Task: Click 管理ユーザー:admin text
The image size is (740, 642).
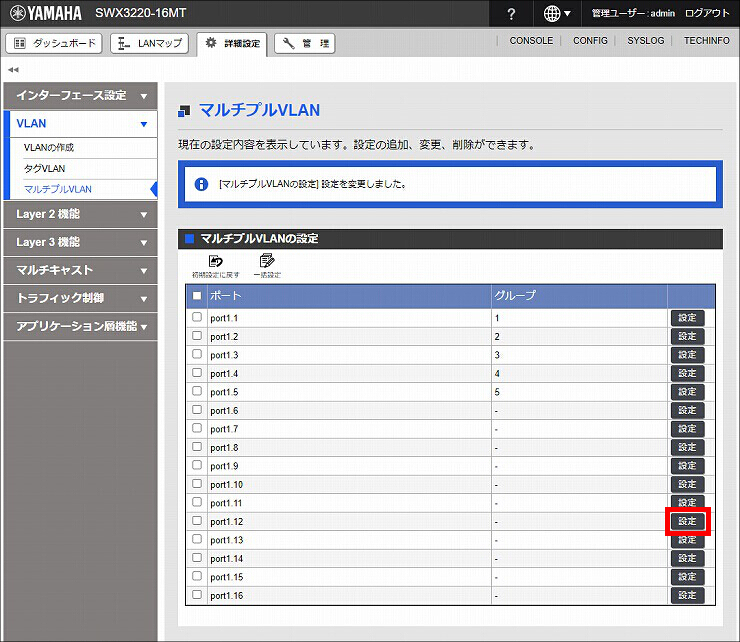Action: coord(633,13)
